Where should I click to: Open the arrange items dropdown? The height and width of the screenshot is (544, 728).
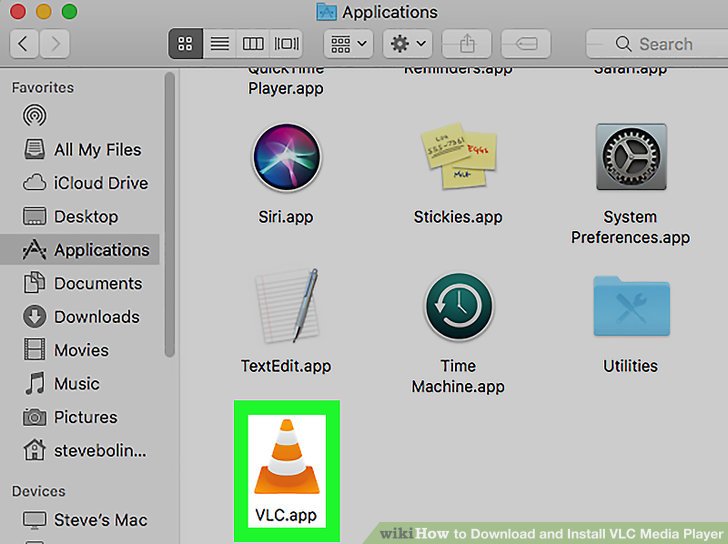tap(348, 44)
